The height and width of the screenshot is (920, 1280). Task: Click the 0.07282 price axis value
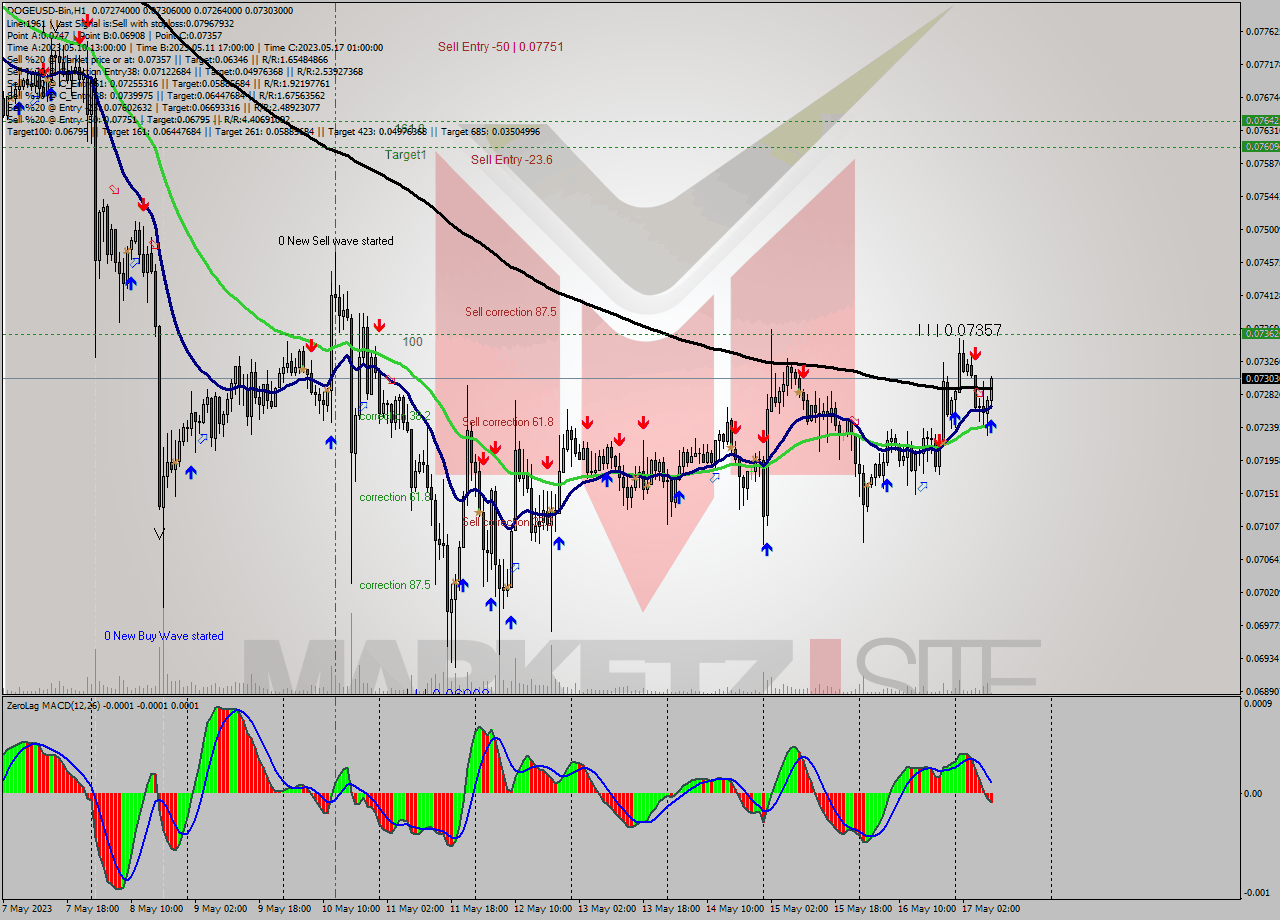click(x=1261, y=394)
